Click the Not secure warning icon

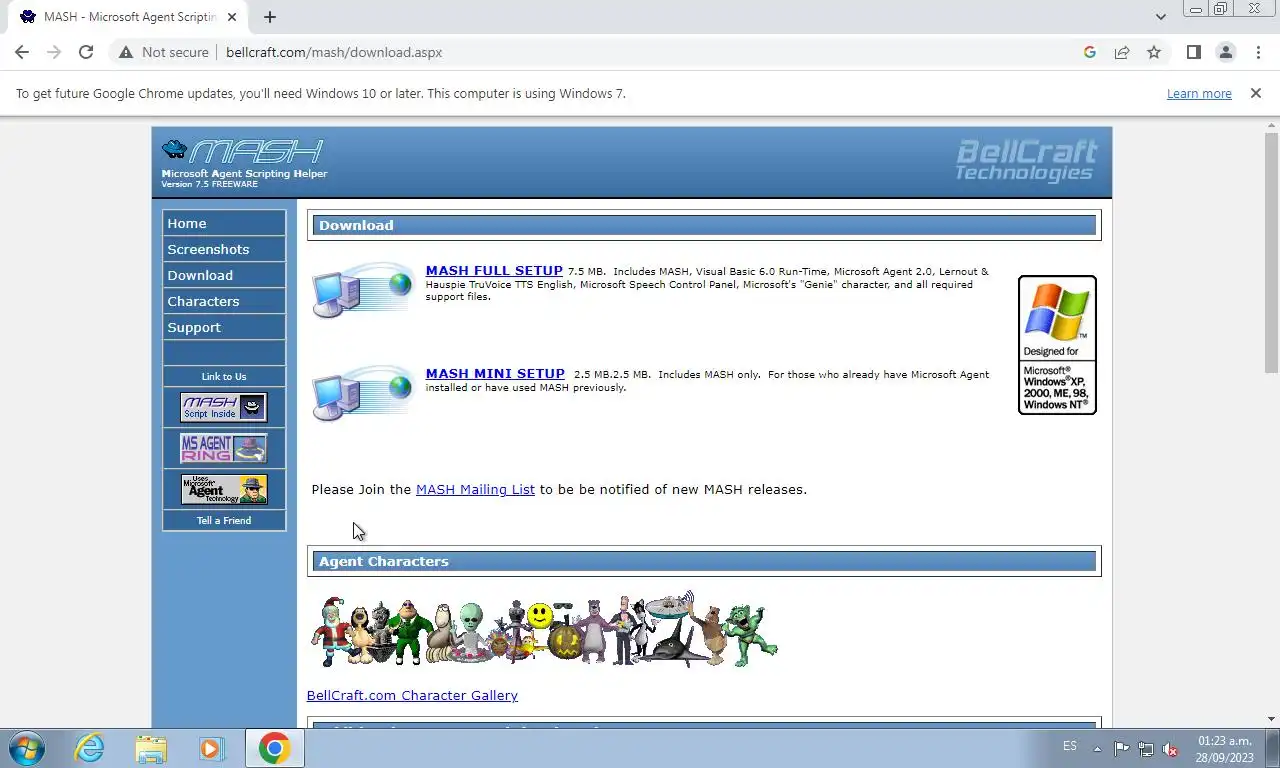[x=126, y=52]
